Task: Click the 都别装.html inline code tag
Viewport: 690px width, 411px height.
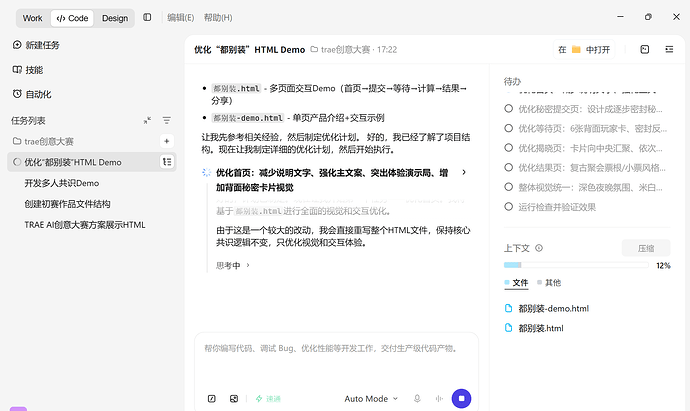Action: pyautogui.click(x=236, y=88)
